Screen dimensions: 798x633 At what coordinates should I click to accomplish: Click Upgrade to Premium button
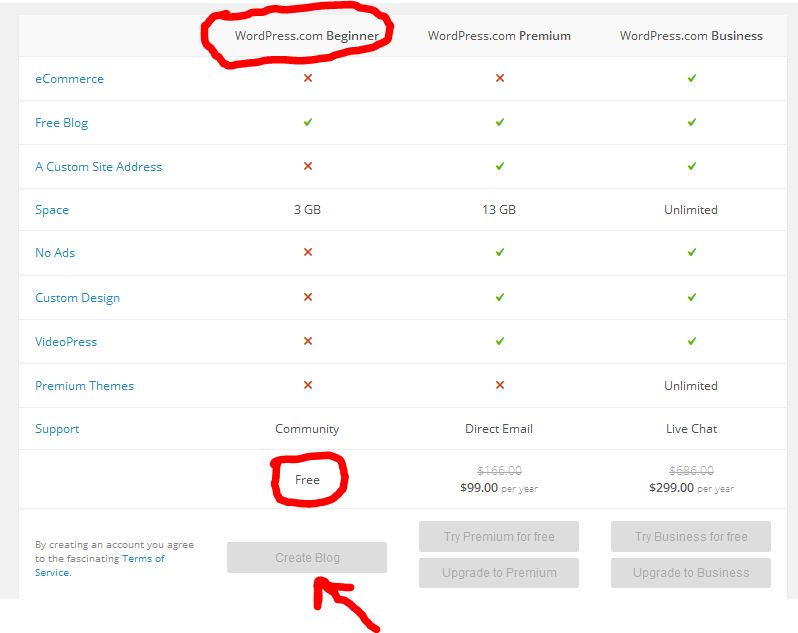pyautogui.click(x=499, y=573)
